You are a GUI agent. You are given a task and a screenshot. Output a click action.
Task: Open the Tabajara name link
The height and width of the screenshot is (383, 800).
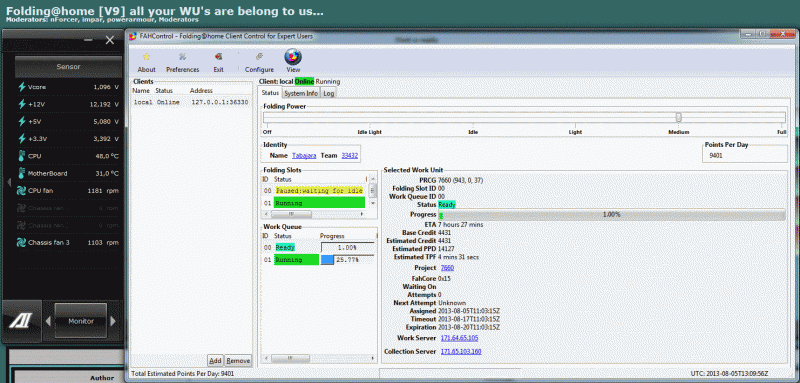305,156
